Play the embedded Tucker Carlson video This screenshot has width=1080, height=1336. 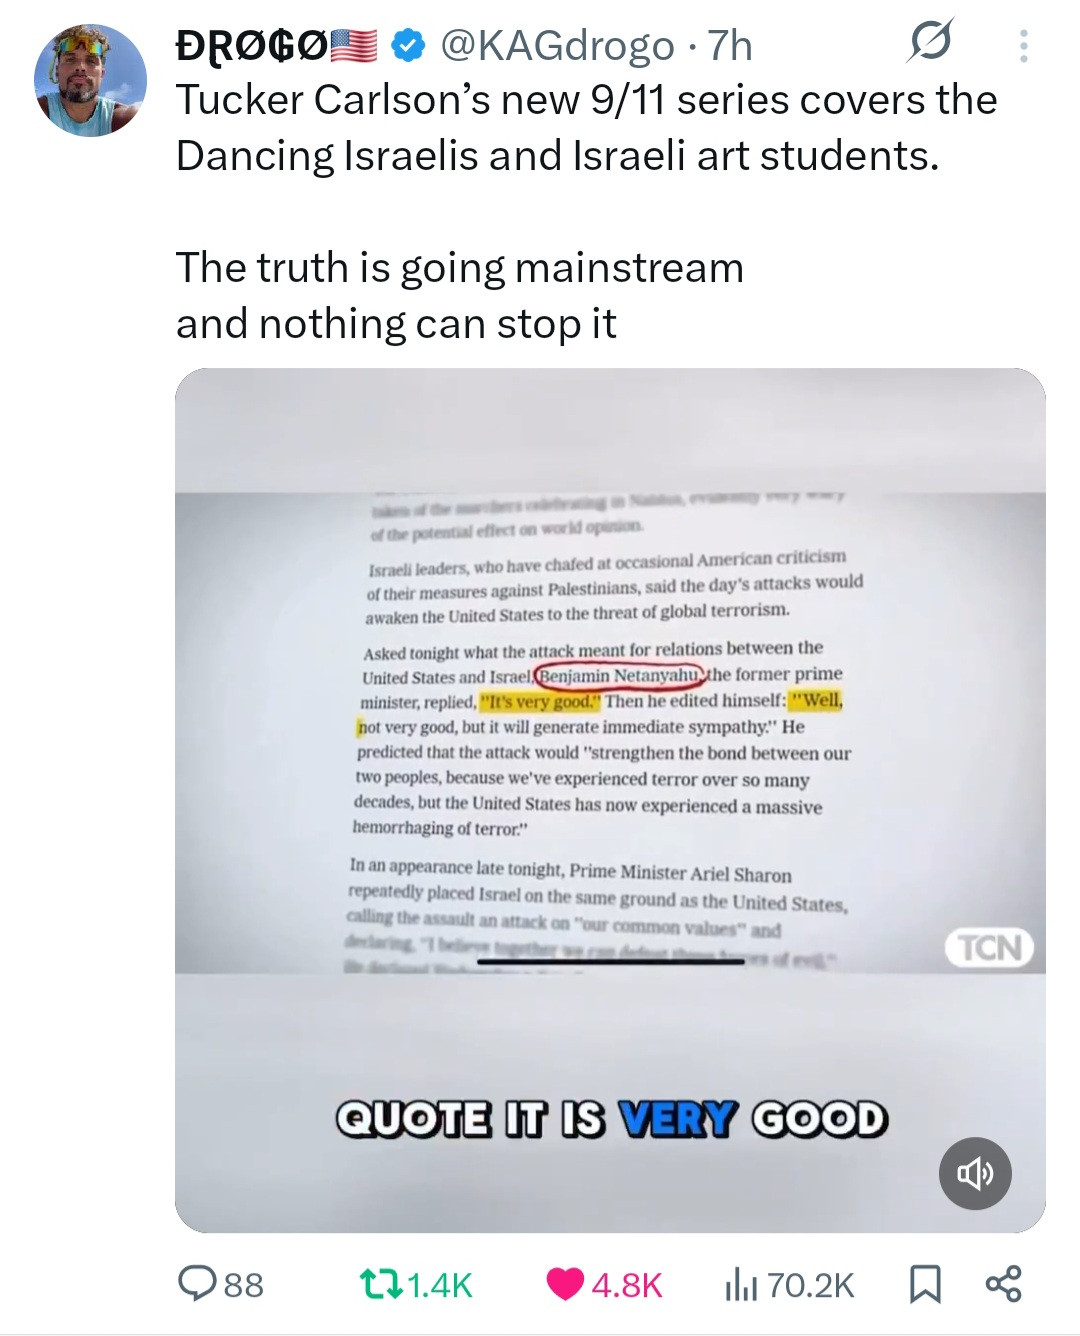pos(610,800)
